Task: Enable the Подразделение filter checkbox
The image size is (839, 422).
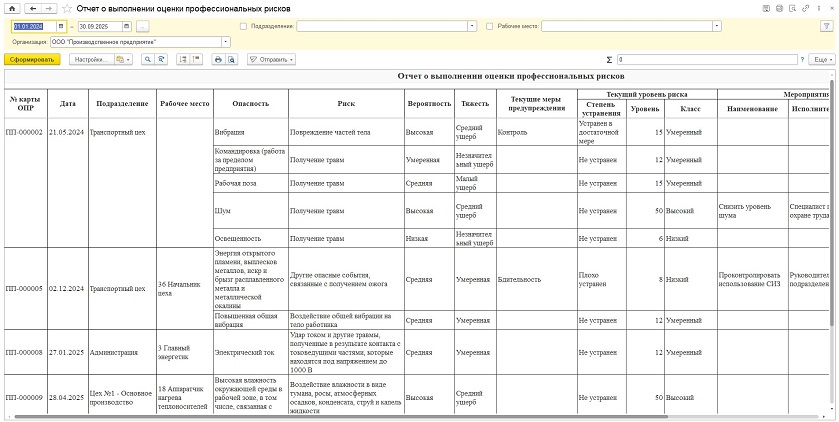Action: pos(243,26)
